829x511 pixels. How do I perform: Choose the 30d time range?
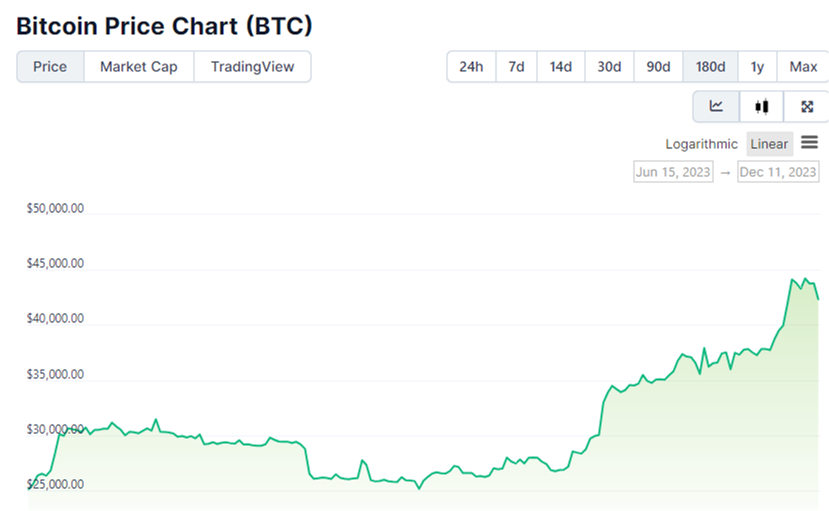pyautogui.click(x=609, y=67)
